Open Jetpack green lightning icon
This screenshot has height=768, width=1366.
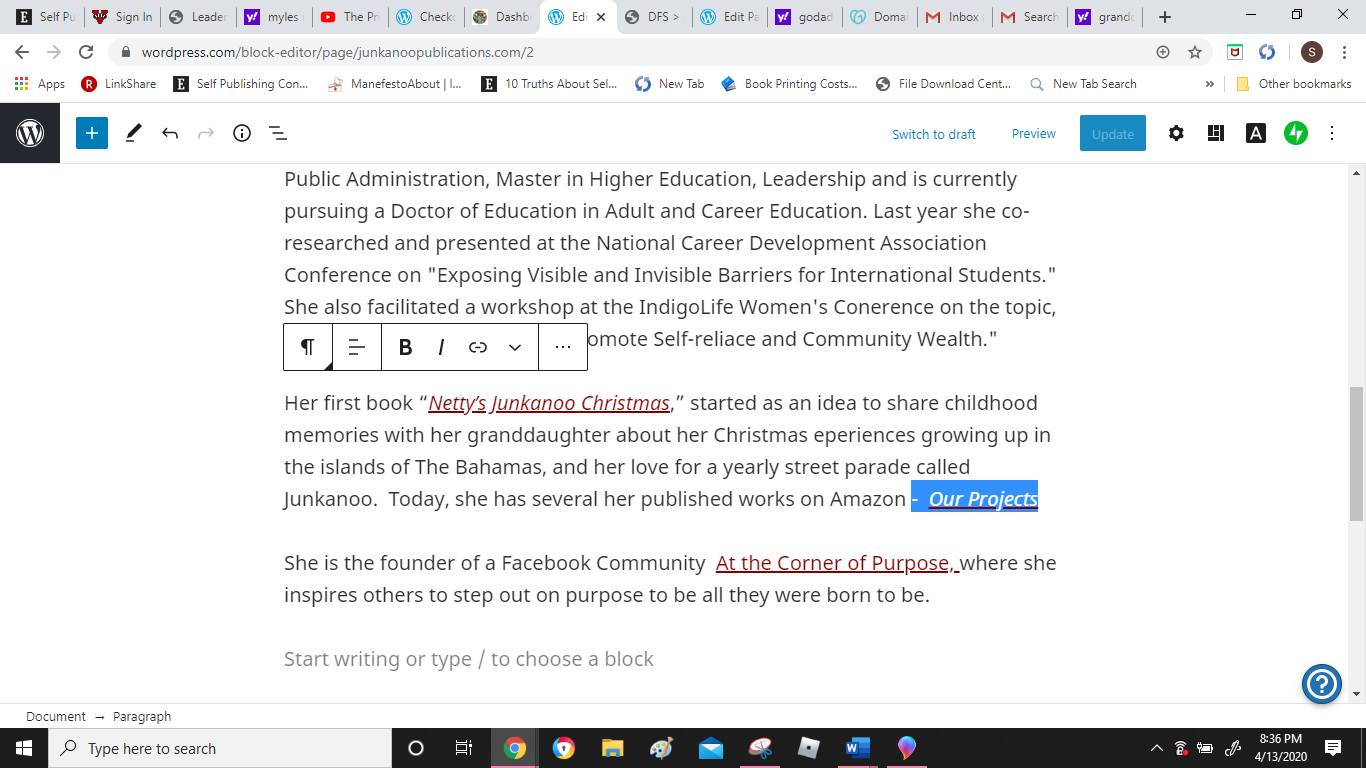(1296, 133)
